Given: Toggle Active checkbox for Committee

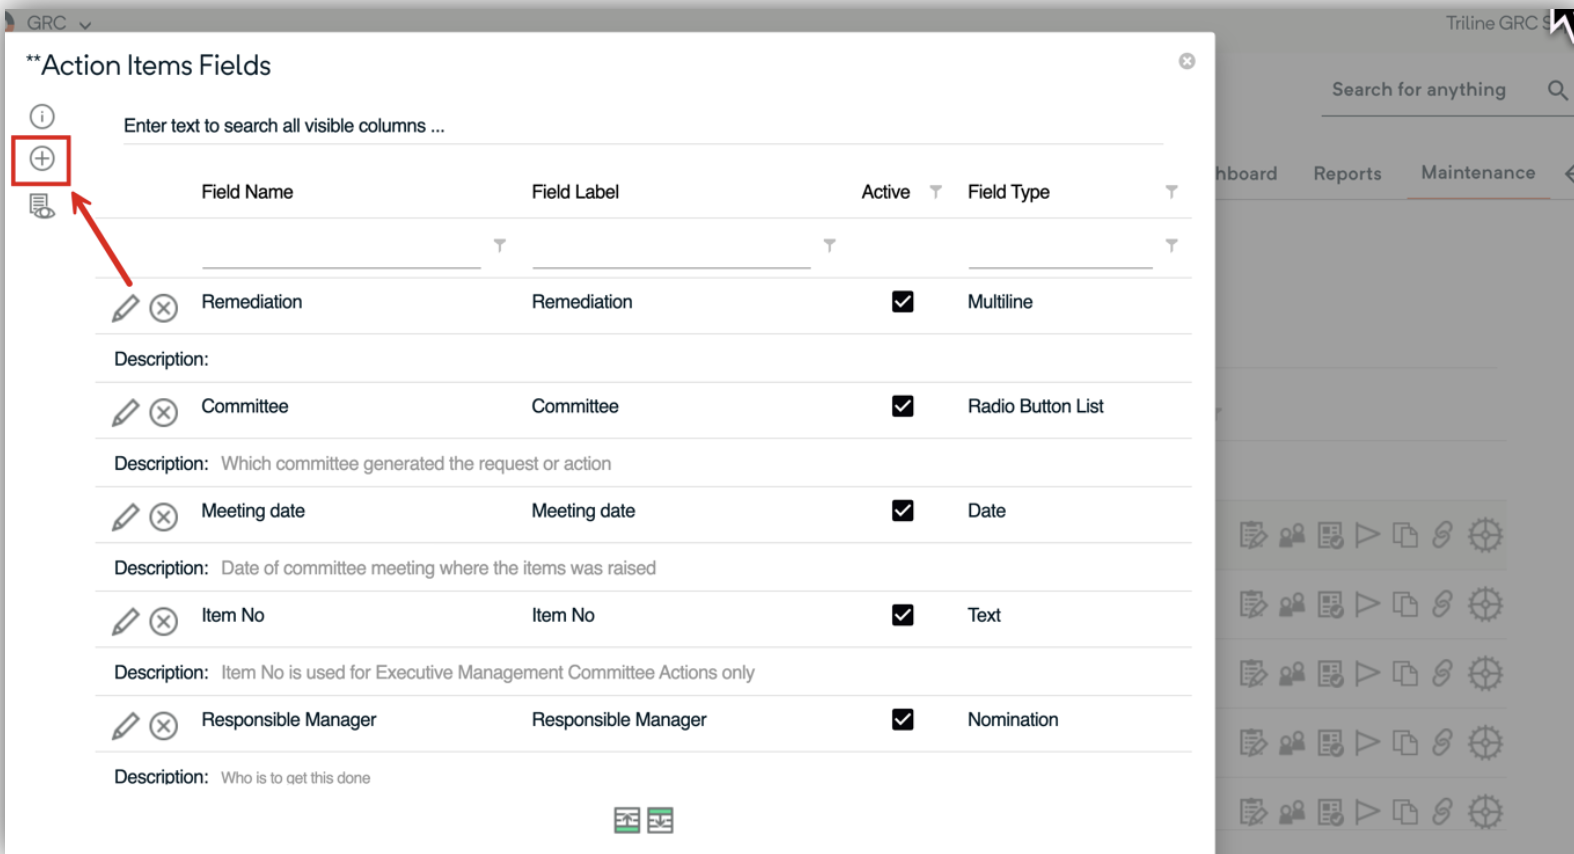Looking at the screenshot, I should click(x=902, y=406).
